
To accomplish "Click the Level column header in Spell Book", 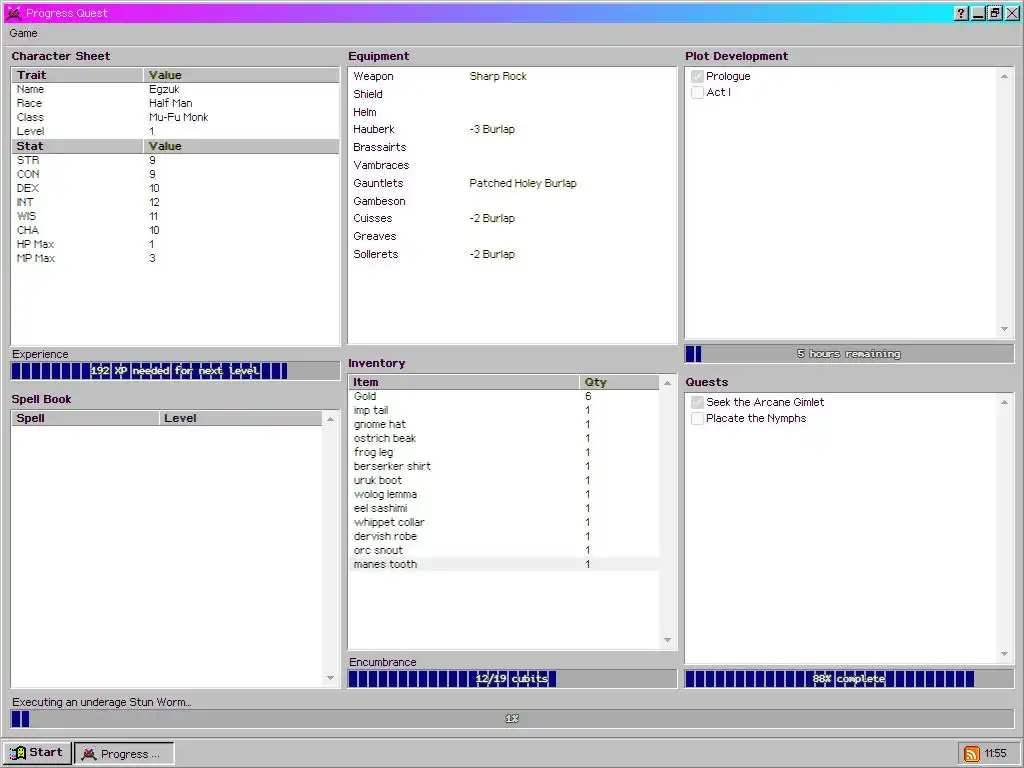I will 240,419.
